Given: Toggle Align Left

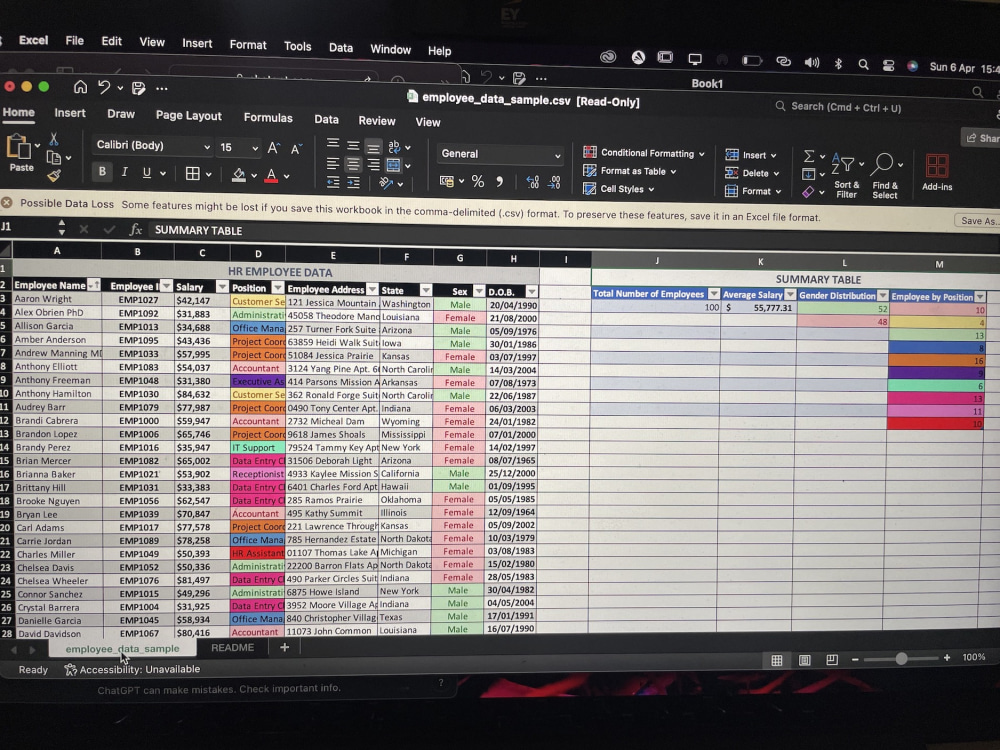Looking at the screenshot, I should [332, 164].
